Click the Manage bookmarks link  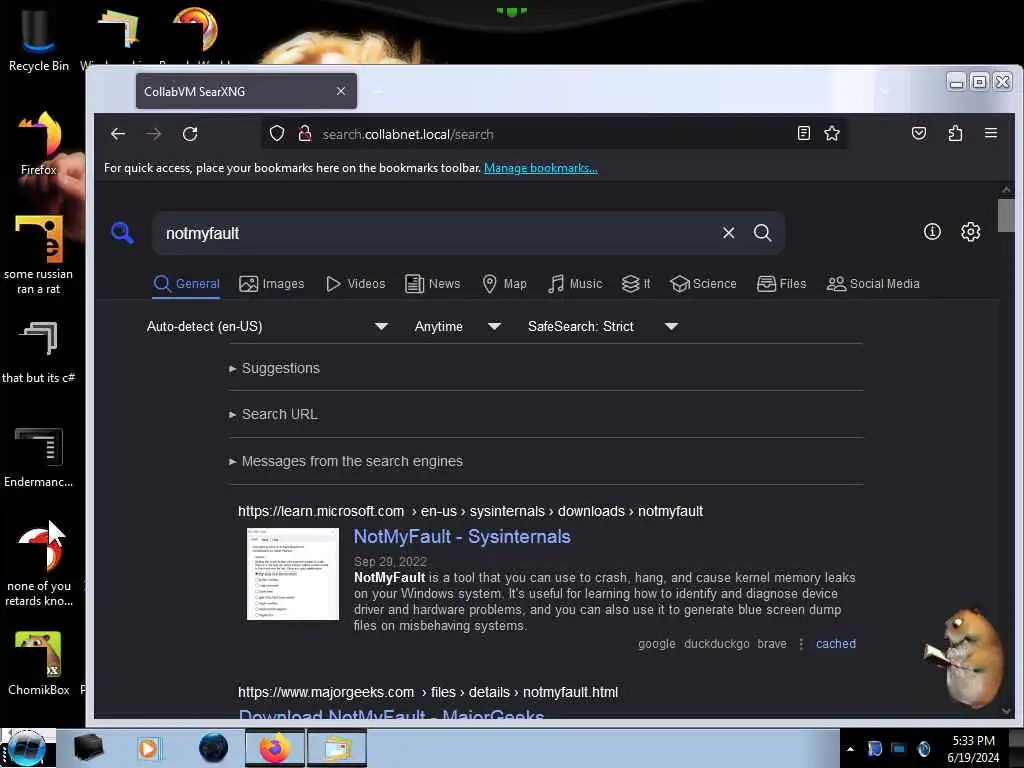(x=540, y=168)
